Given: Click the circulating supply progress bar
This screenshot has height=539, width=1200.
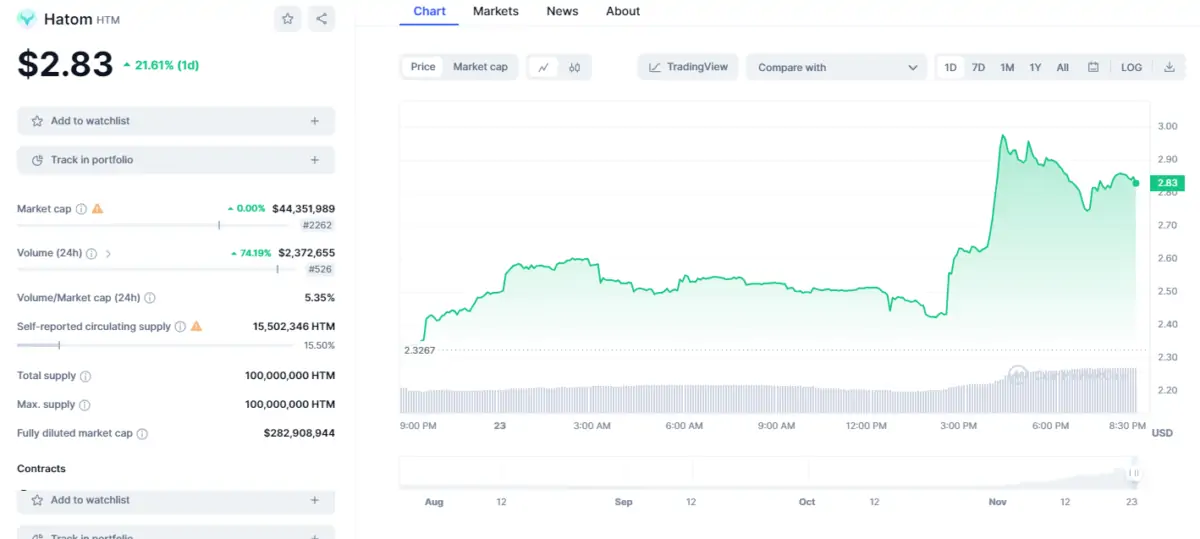Looking at the screenshot, I should [157, 345].
